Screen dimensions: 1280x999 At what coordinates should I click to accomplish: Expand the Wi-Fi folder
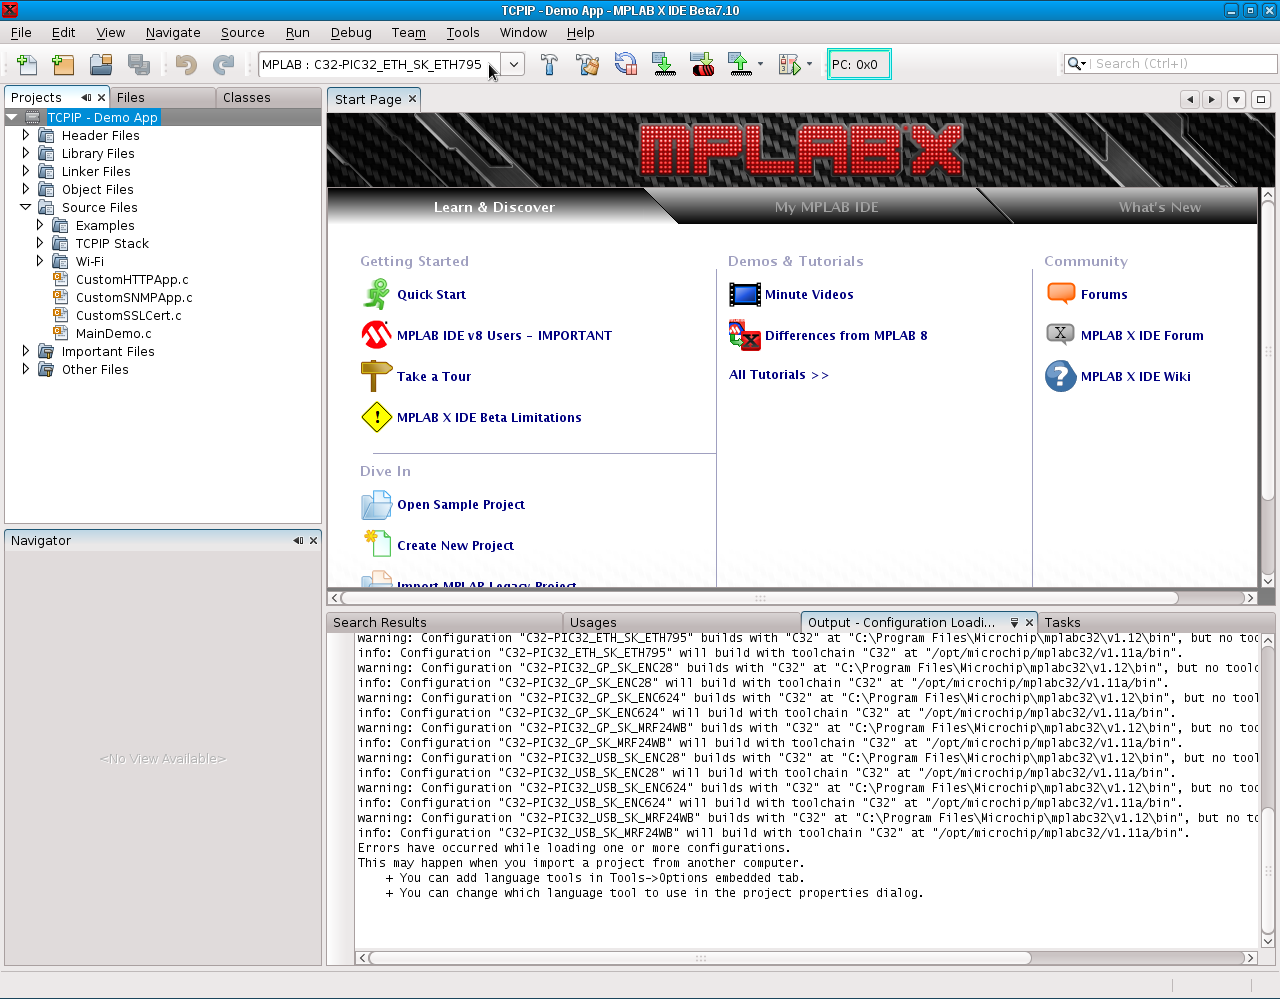point(40,261)
